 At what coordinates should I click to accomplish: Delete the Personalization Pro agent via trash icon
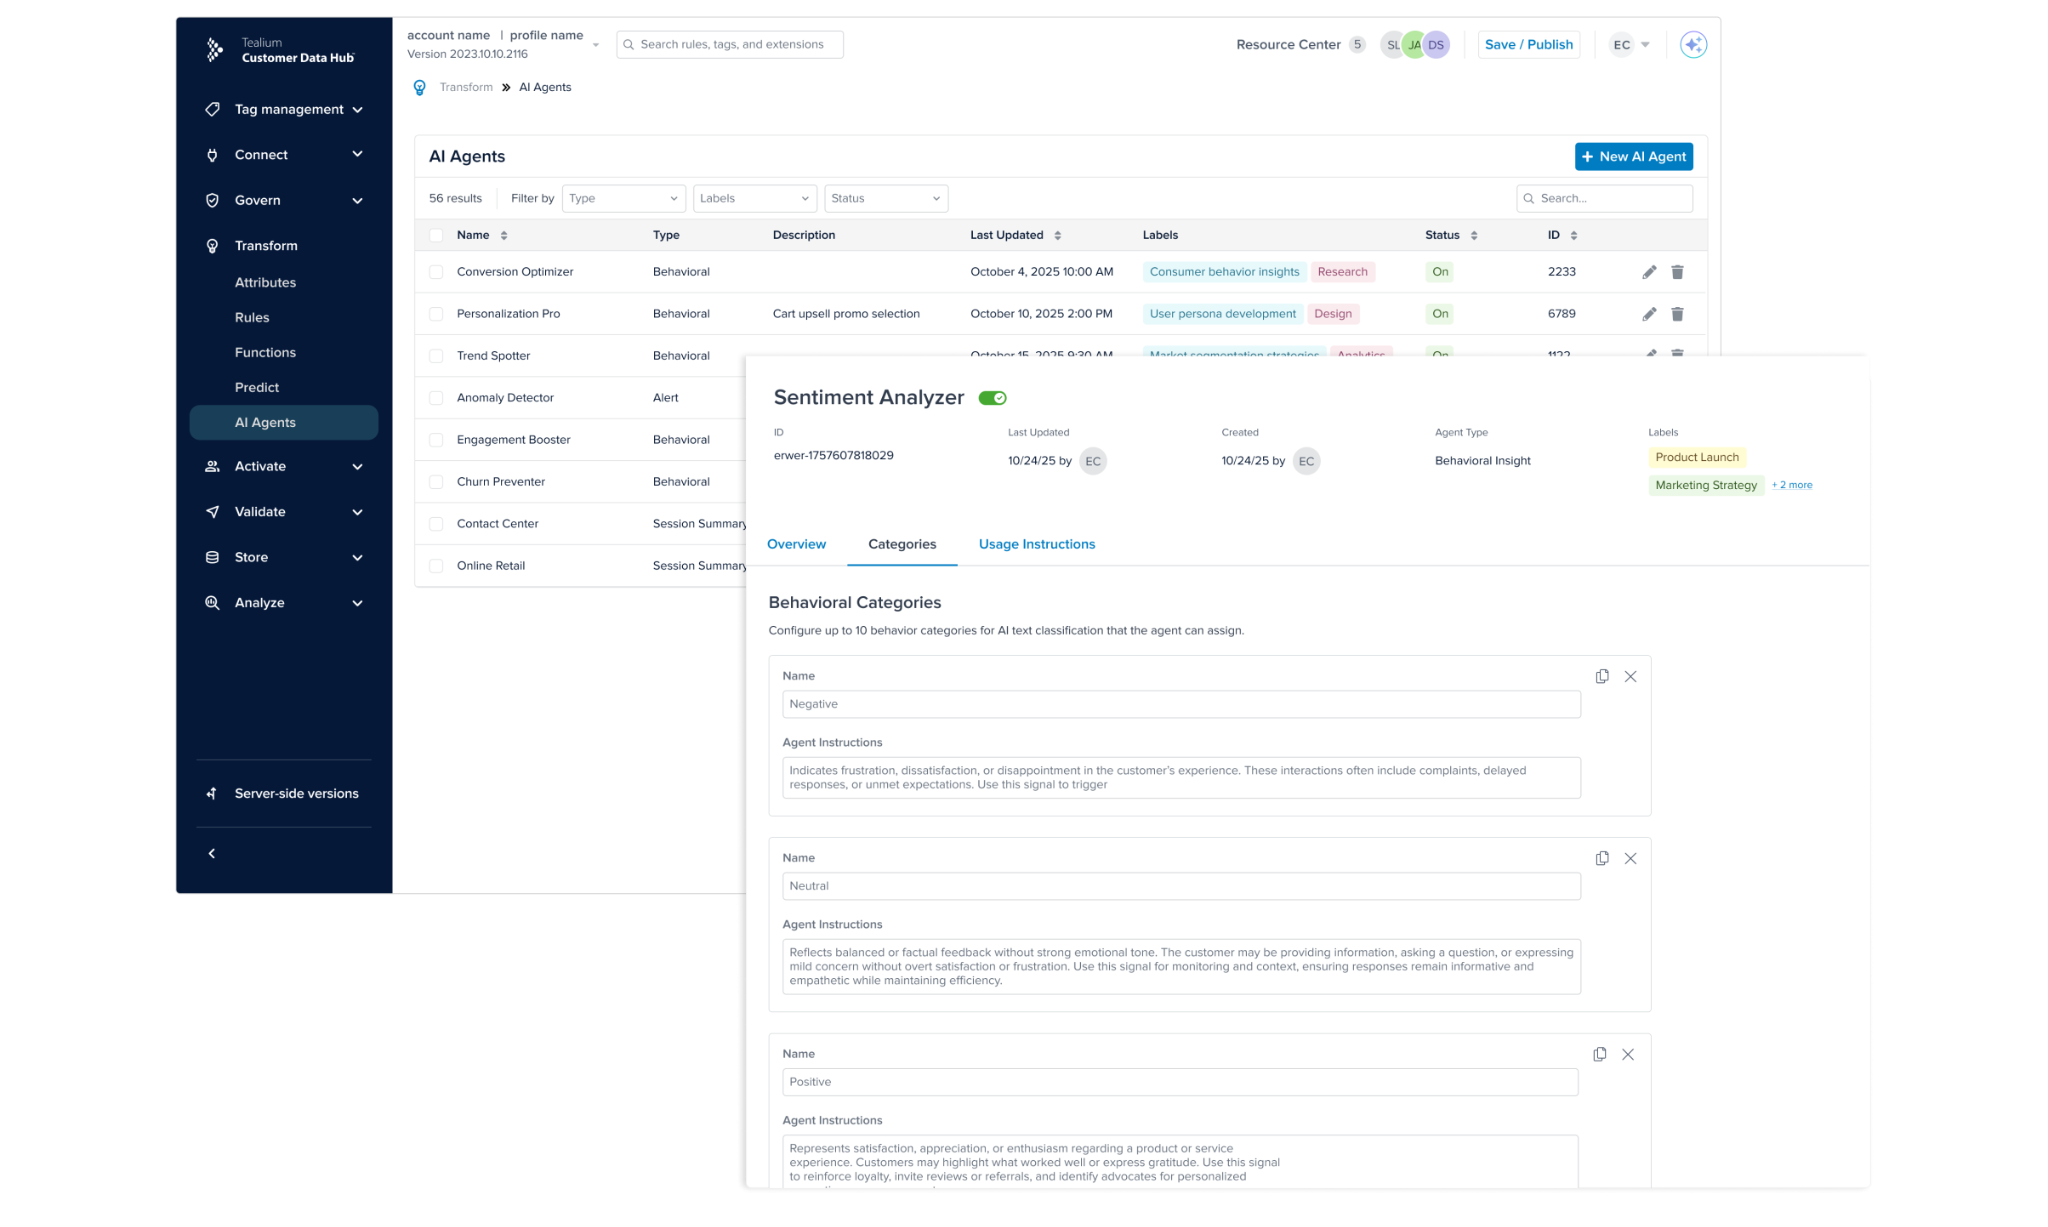tap(1677, 314)
